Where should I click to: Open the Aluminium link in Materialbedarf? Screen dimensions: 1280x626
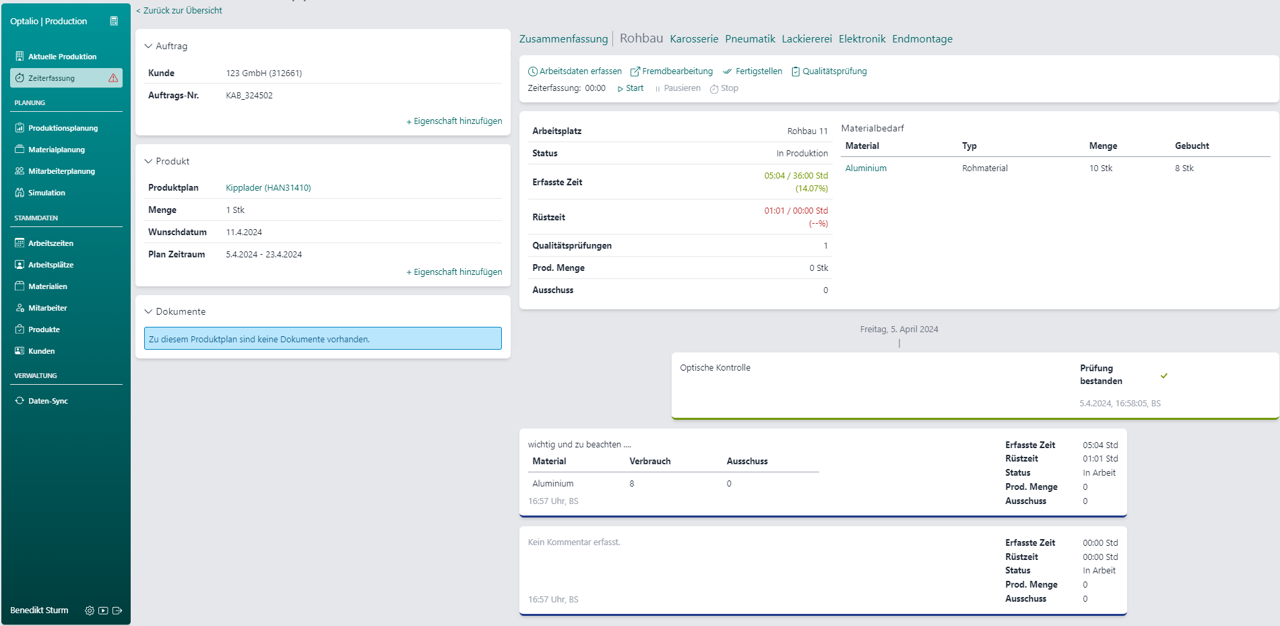tap(866, 168)
